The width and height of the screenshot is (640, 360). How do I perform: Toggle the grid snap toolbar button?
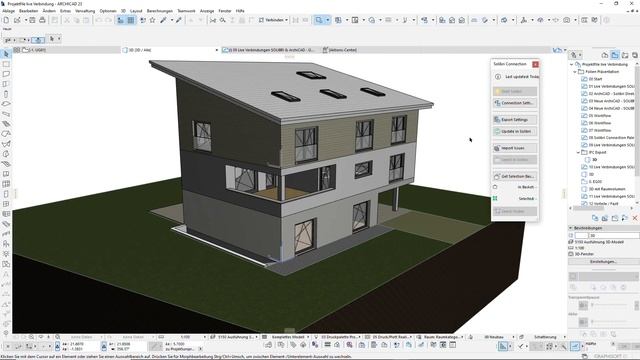pyautogui.click(x=131, y=20)
